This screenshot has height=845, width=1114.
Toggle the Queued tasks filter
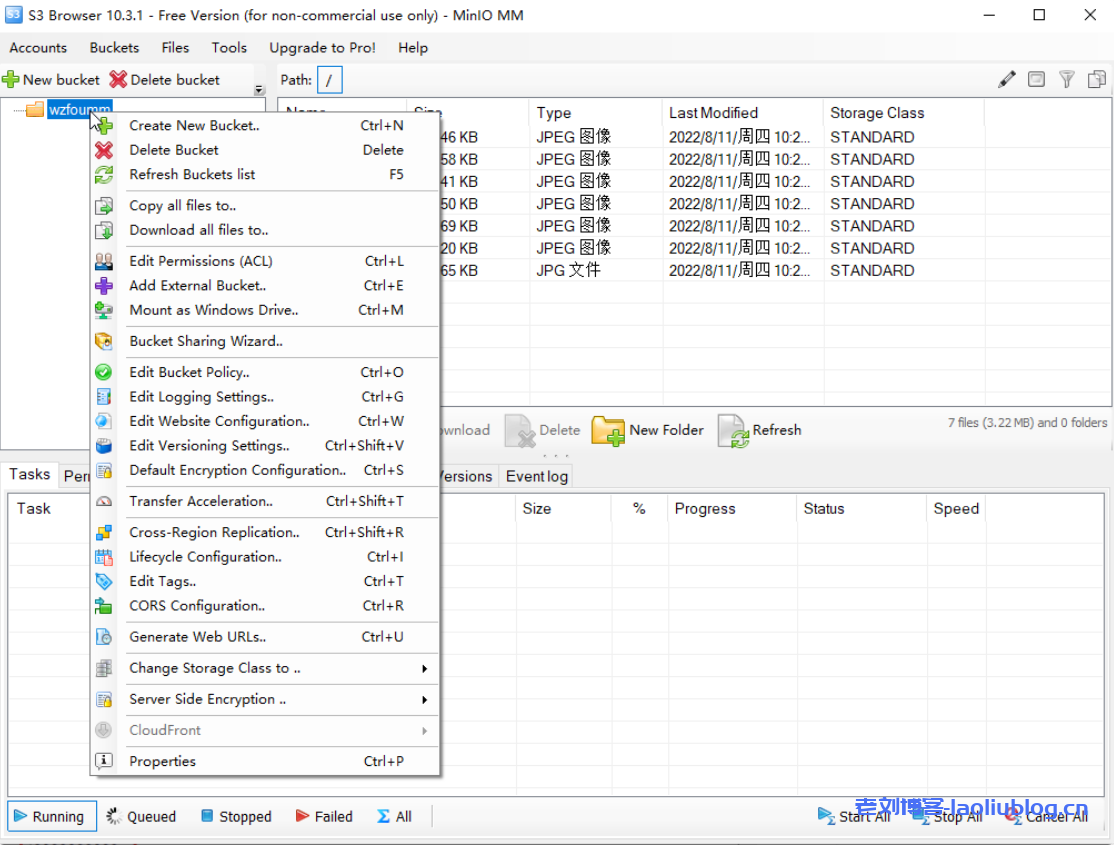141,816
